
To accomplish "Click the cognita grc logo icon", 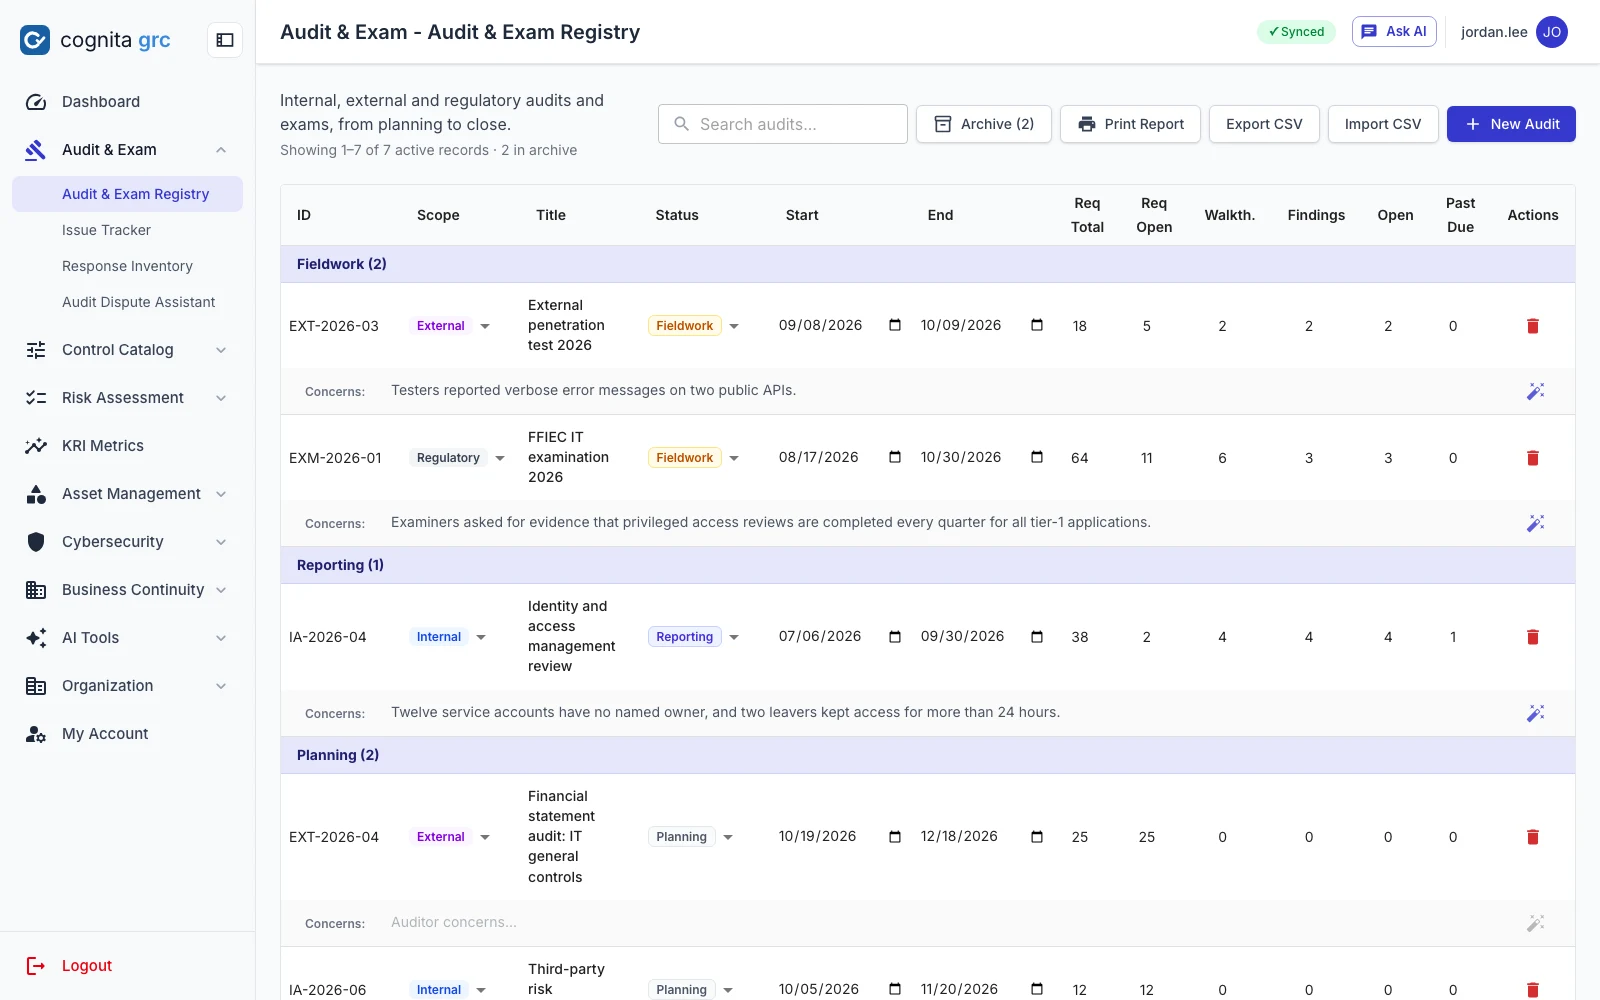I will click(35, 40).
